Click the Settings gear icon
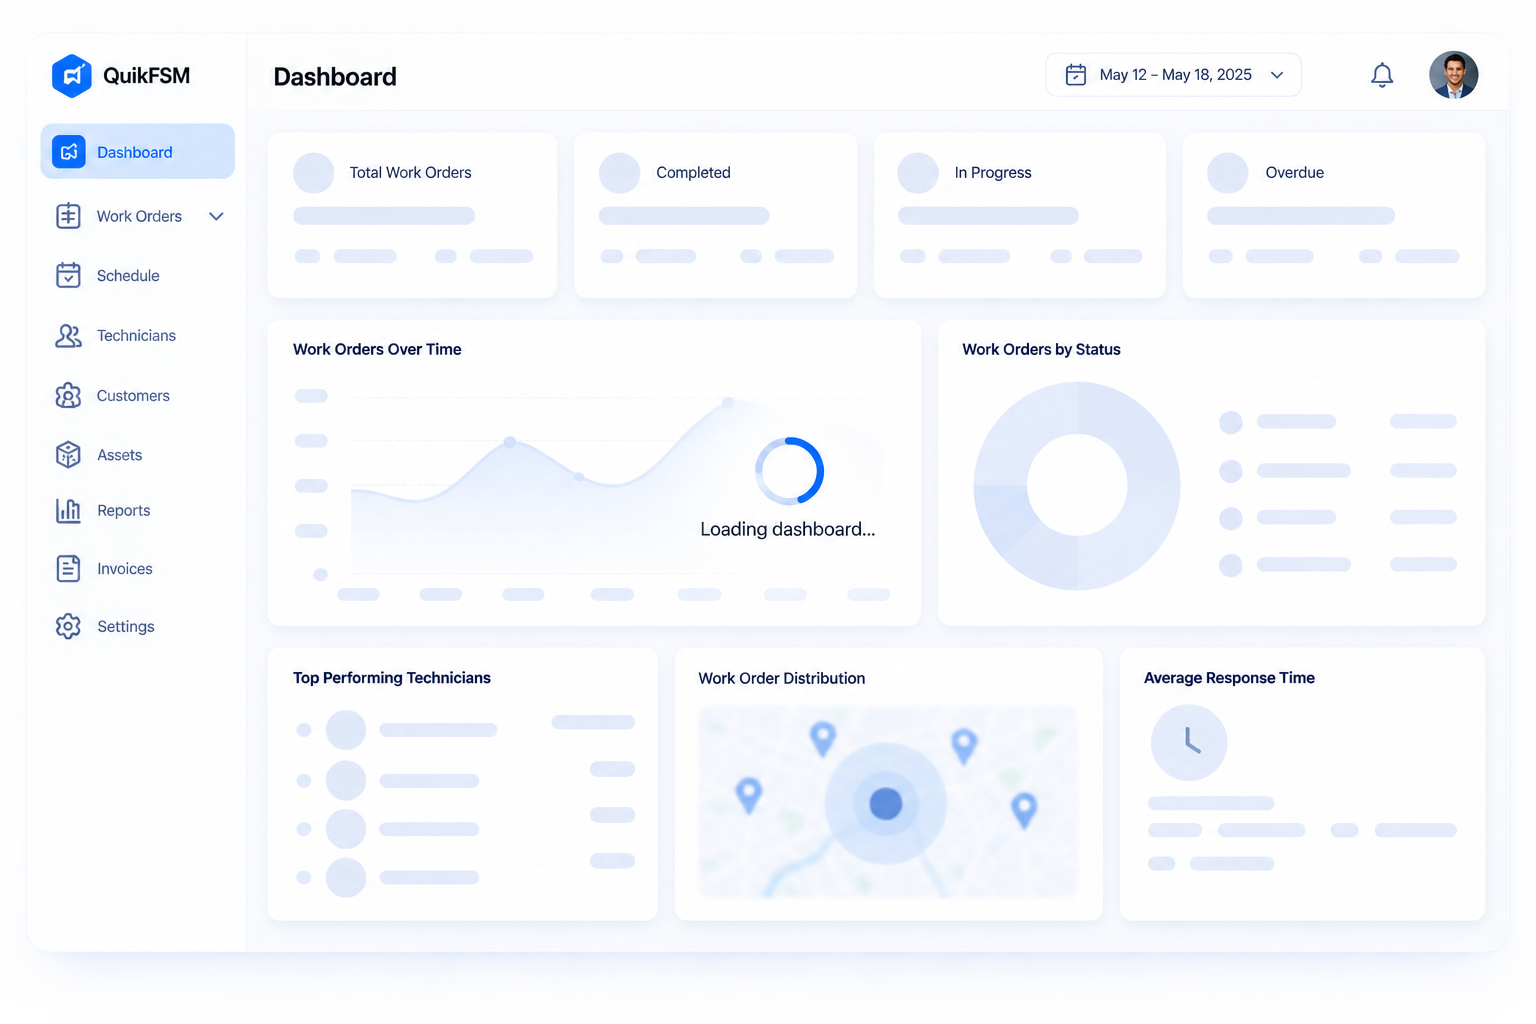The image size is (1536, 1024). (x=68, y=627)
